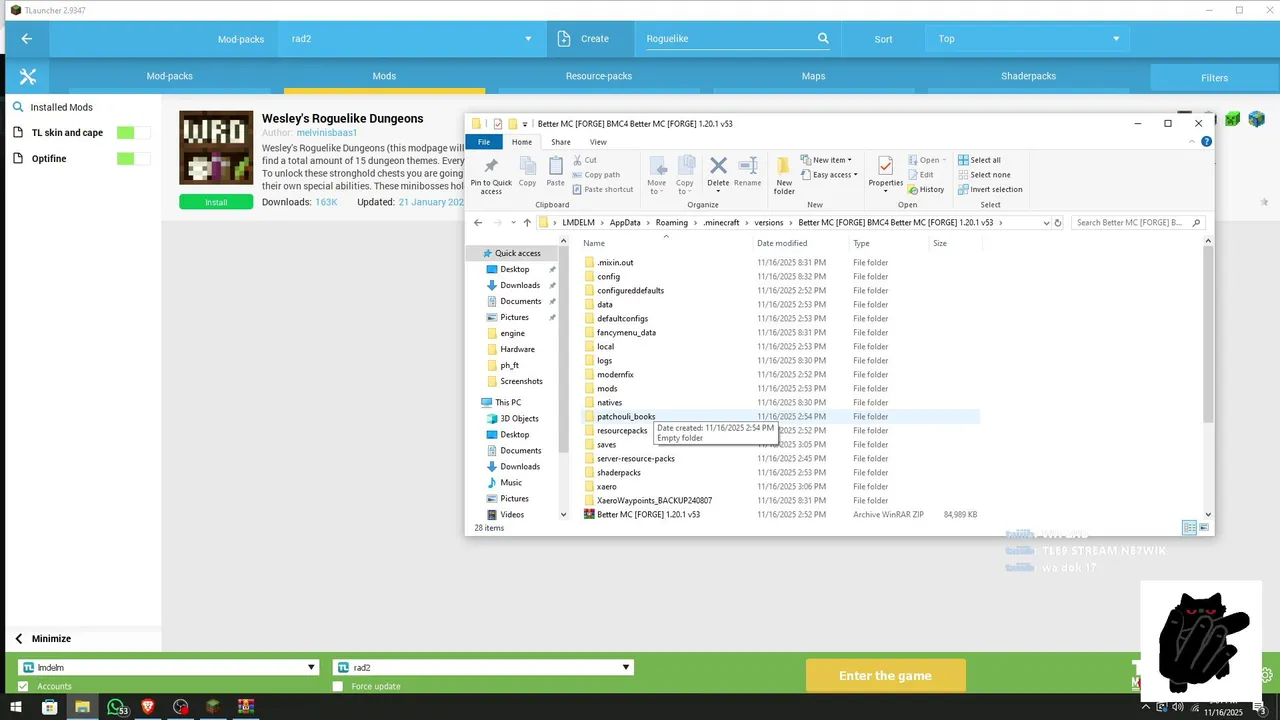Switch to large icons view in Explorer
The width and height of the screenshot is (1280, 720).
1205,527
